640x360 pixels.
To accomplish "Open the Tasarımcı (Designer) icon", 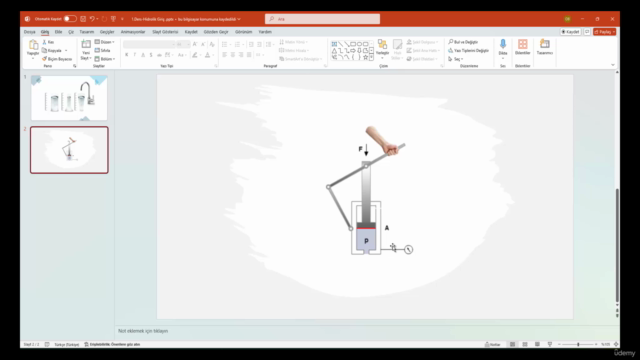I will tap(544, 44).
